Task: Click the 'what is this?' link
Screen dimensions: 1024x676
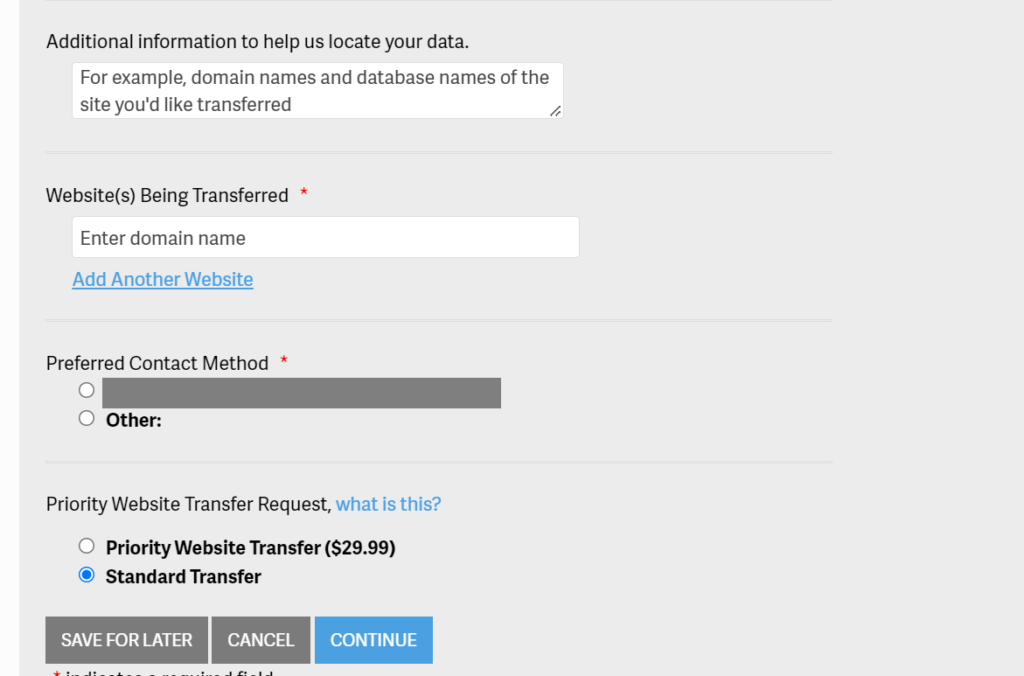Action: point(388,504)
